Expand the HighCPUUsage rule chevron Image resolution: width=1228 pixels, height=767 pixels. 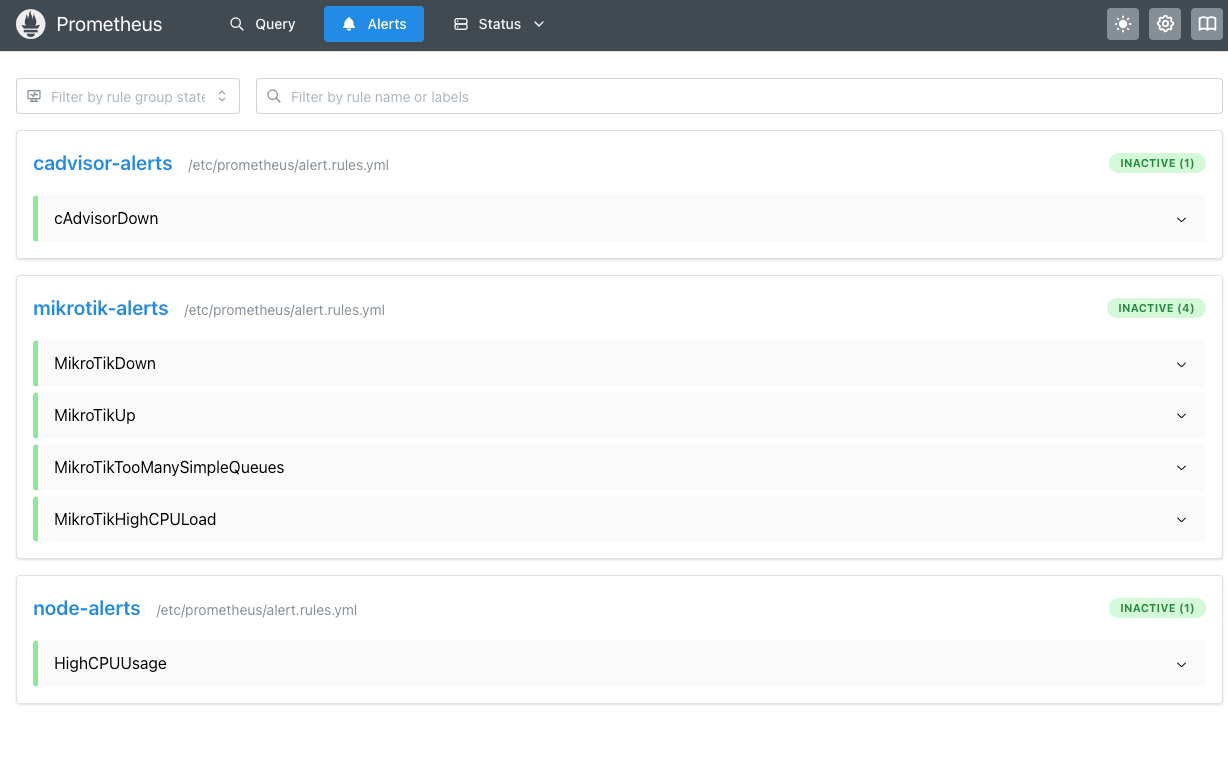click(x=1181, y=664)
